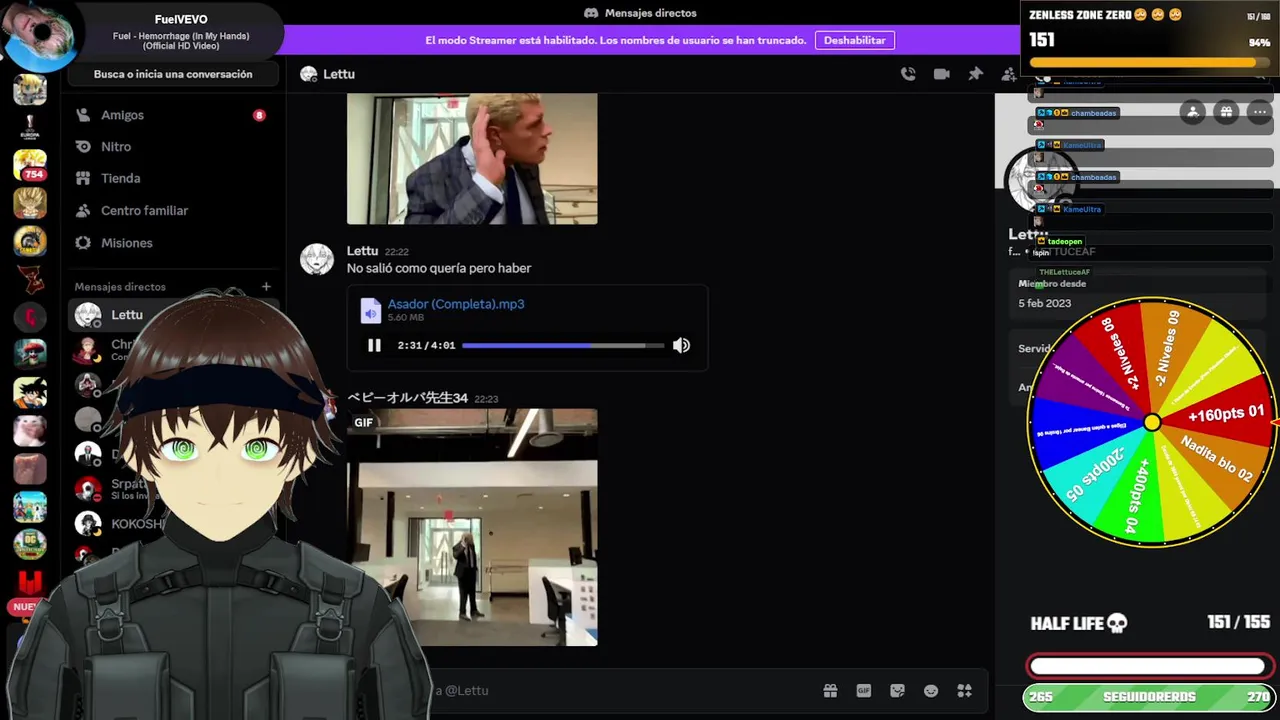Add friends to this direct message
Screen dimensions: 1280x720
click(1008, 74)
